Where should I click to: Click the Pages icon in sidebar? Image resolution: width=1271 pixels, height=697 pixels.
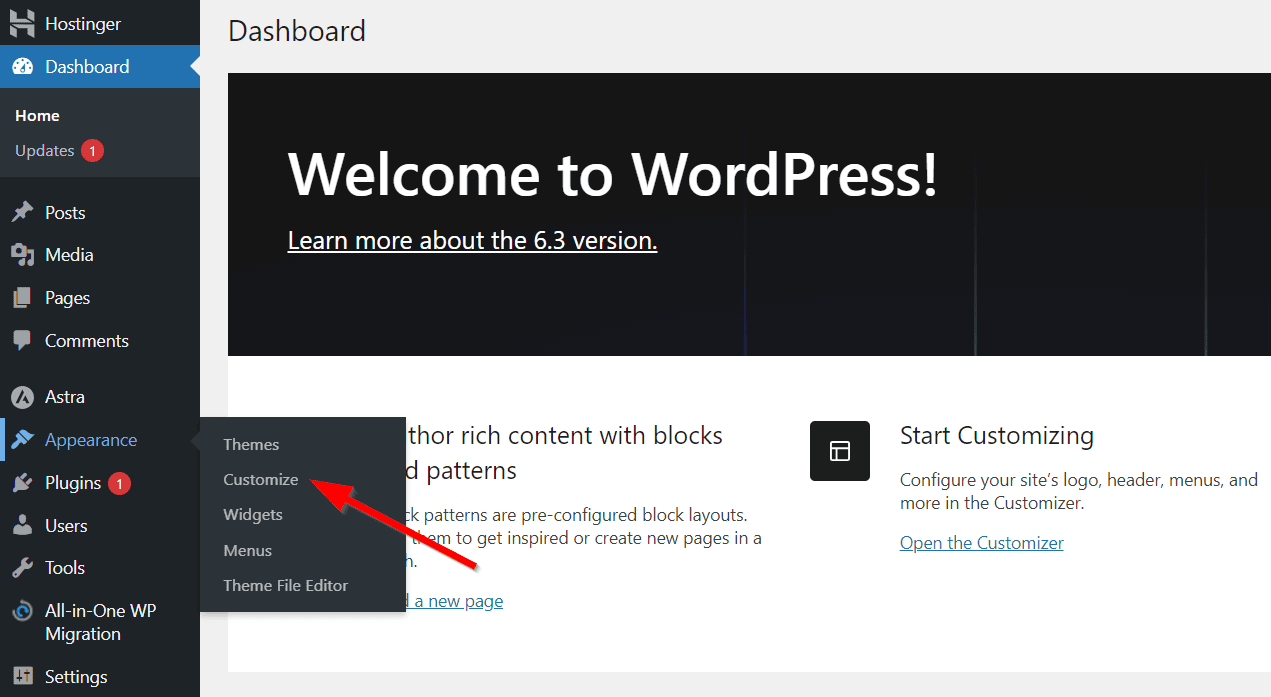point(22,297)
